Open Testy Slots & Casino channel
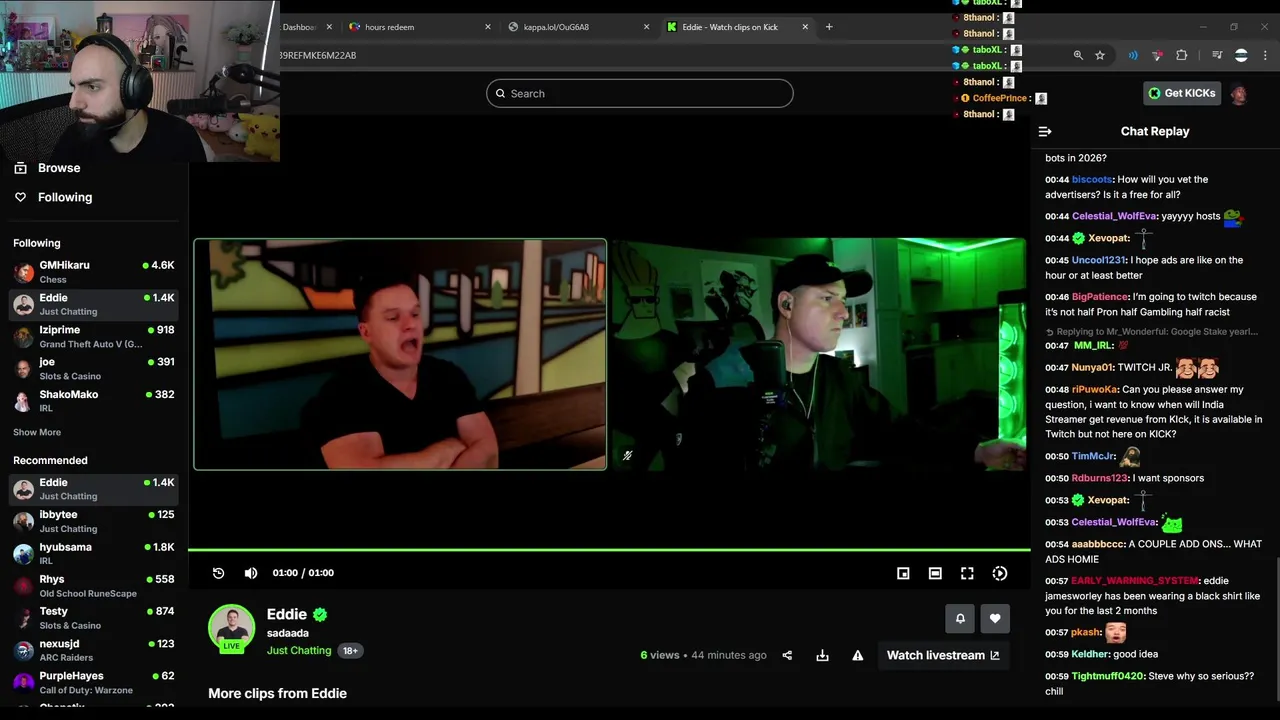1280x720 pixels. (95, 618)
